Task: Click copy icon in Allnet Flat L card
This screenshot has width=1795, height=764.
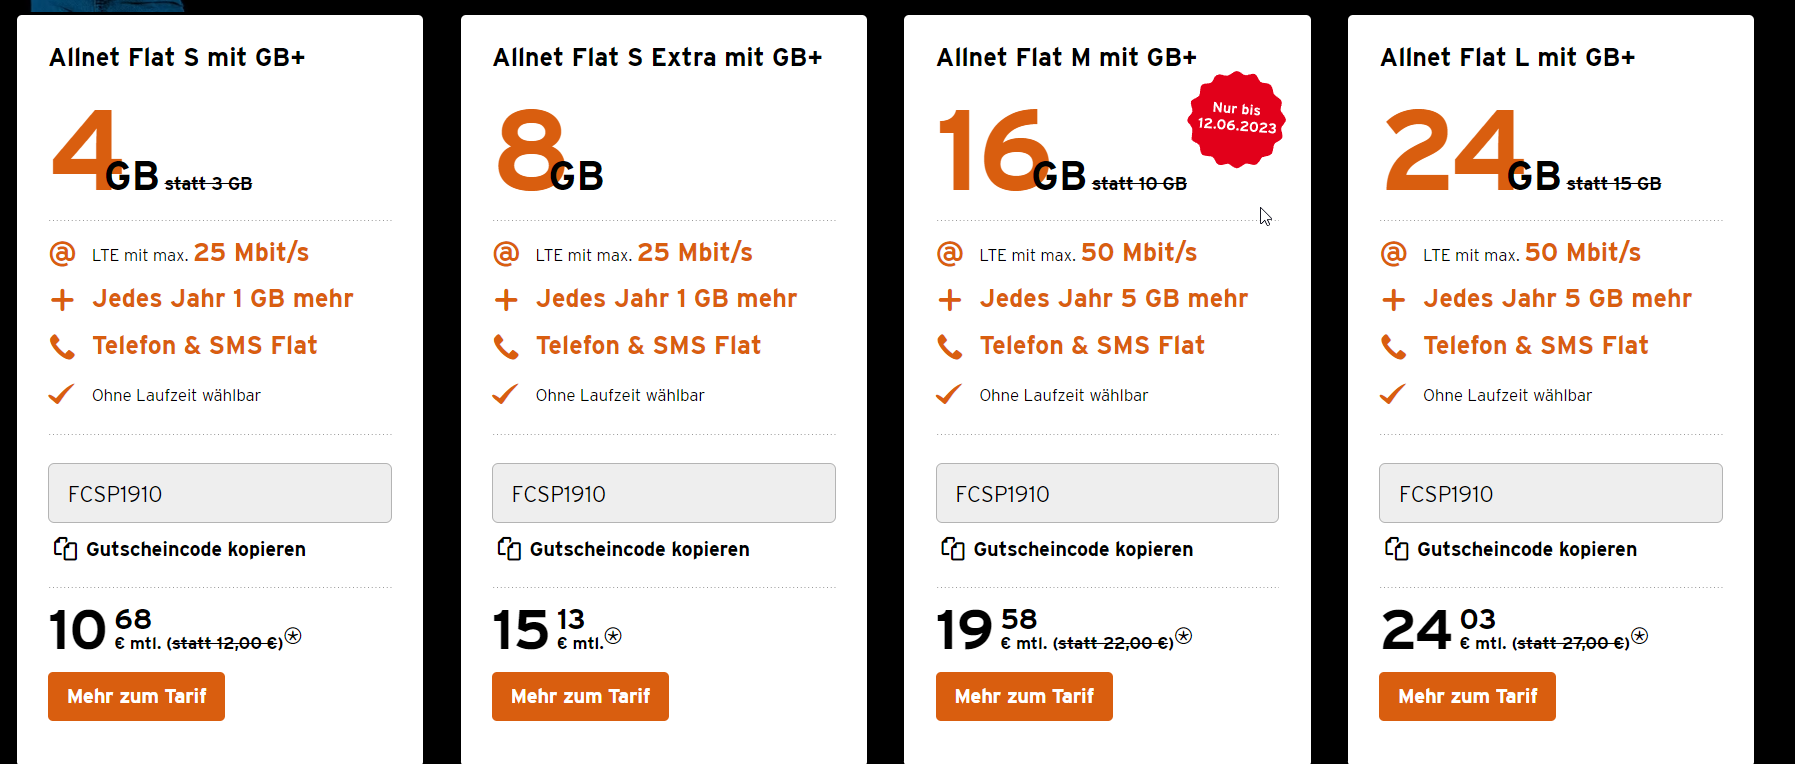Action: (1396, 549)
